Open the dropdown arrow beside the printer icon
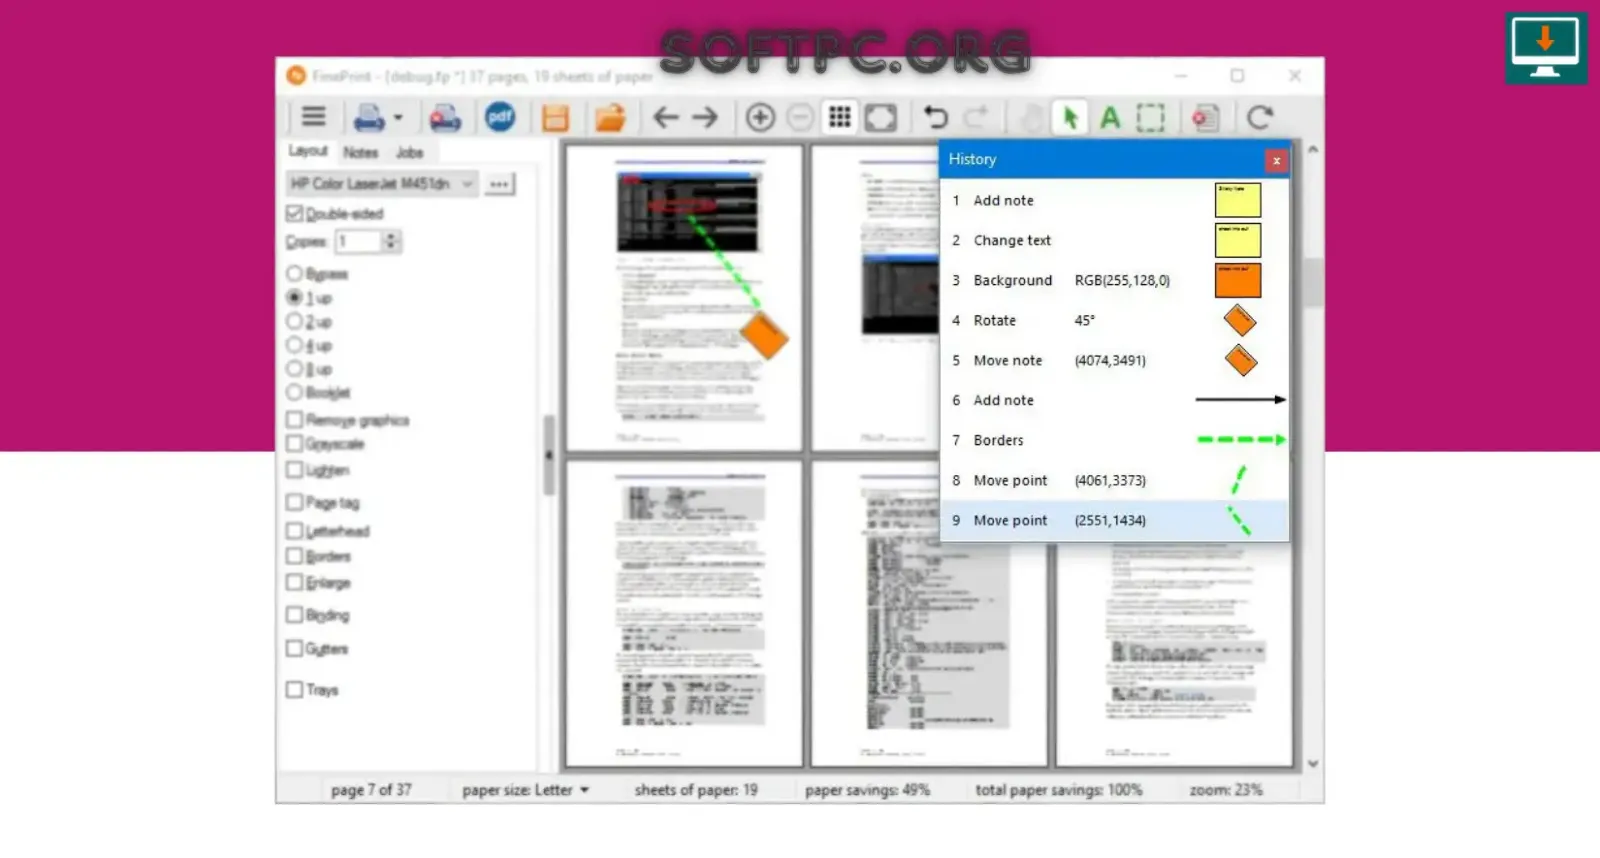 click(398, 118)
